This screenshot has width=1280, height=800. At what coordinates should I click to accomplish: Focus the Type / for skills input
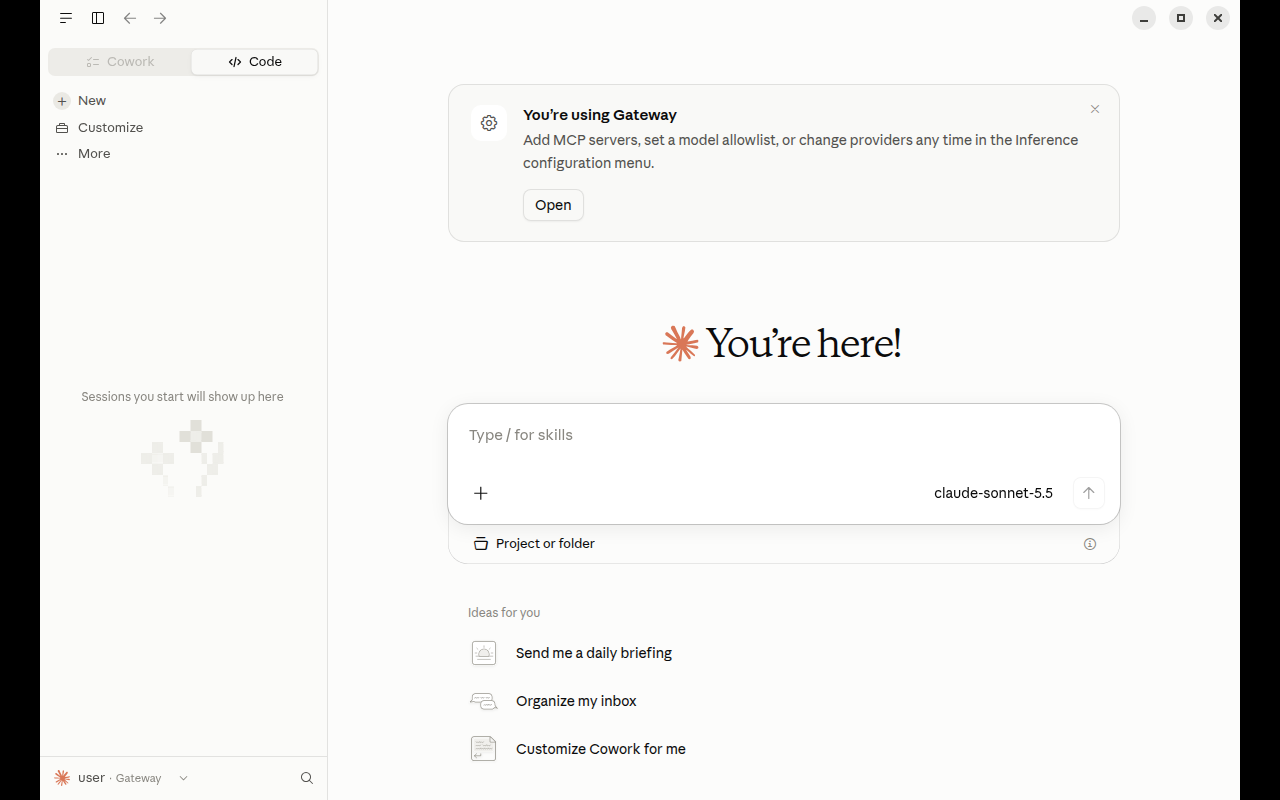coord(784,435)
